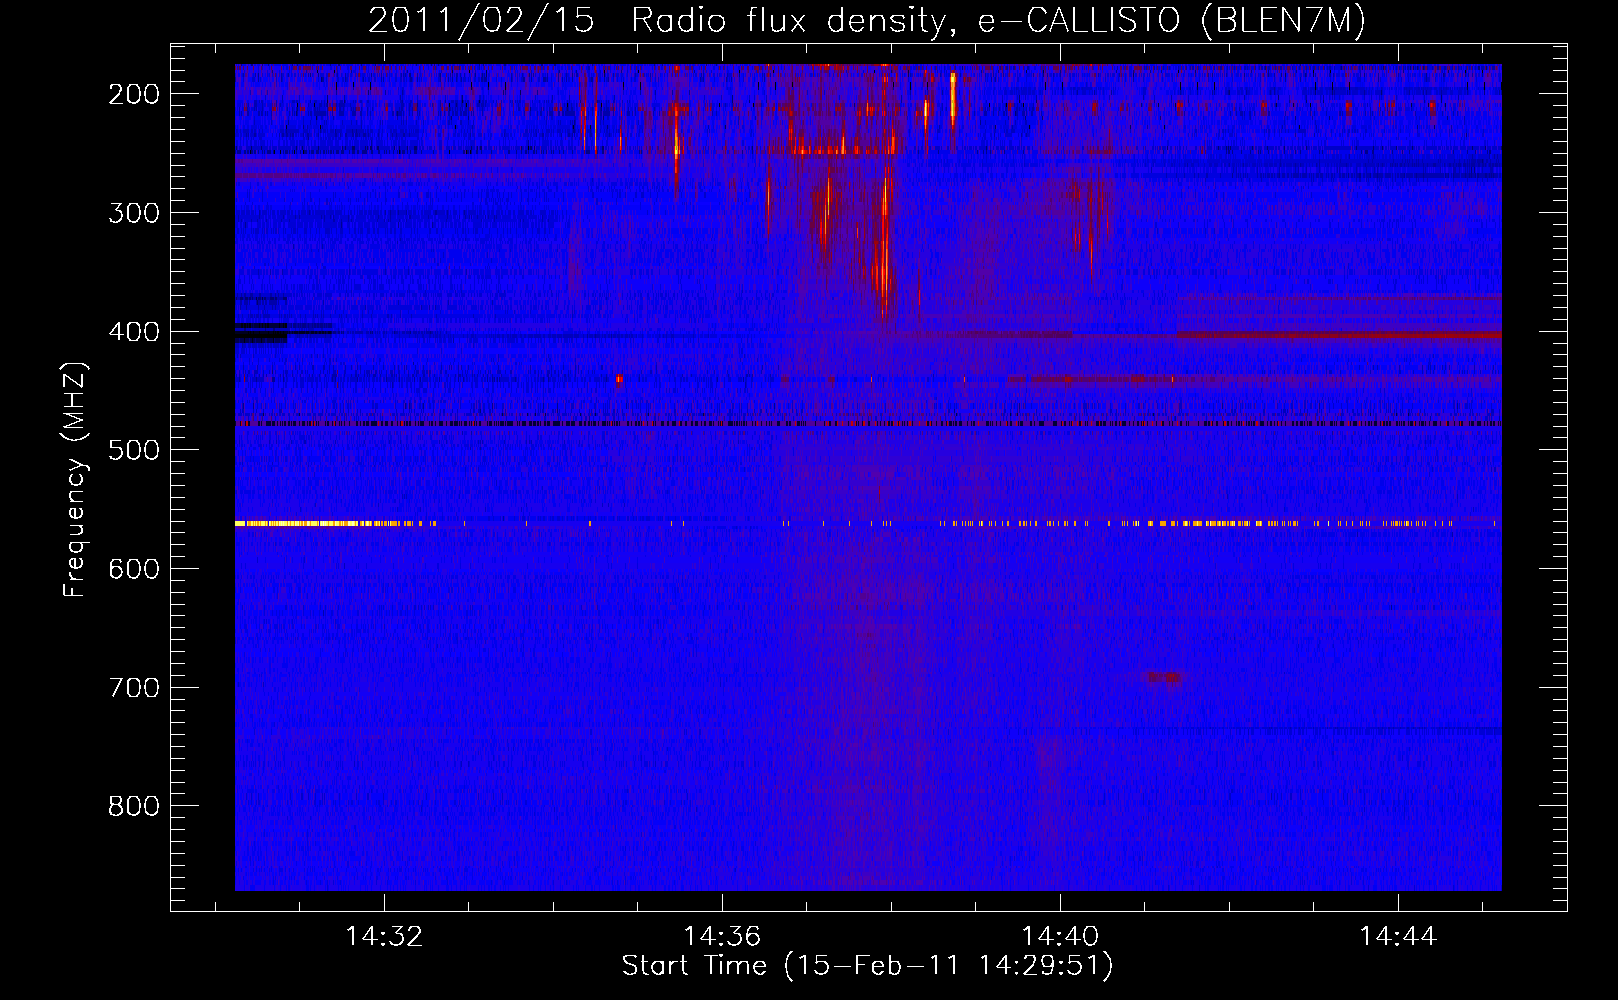
Task: Click the 14:44 time tick label
Action: point(1398,937)
